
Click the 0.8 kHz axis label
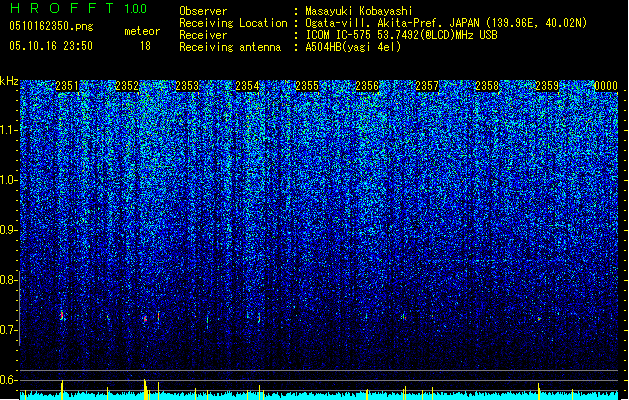8,280
